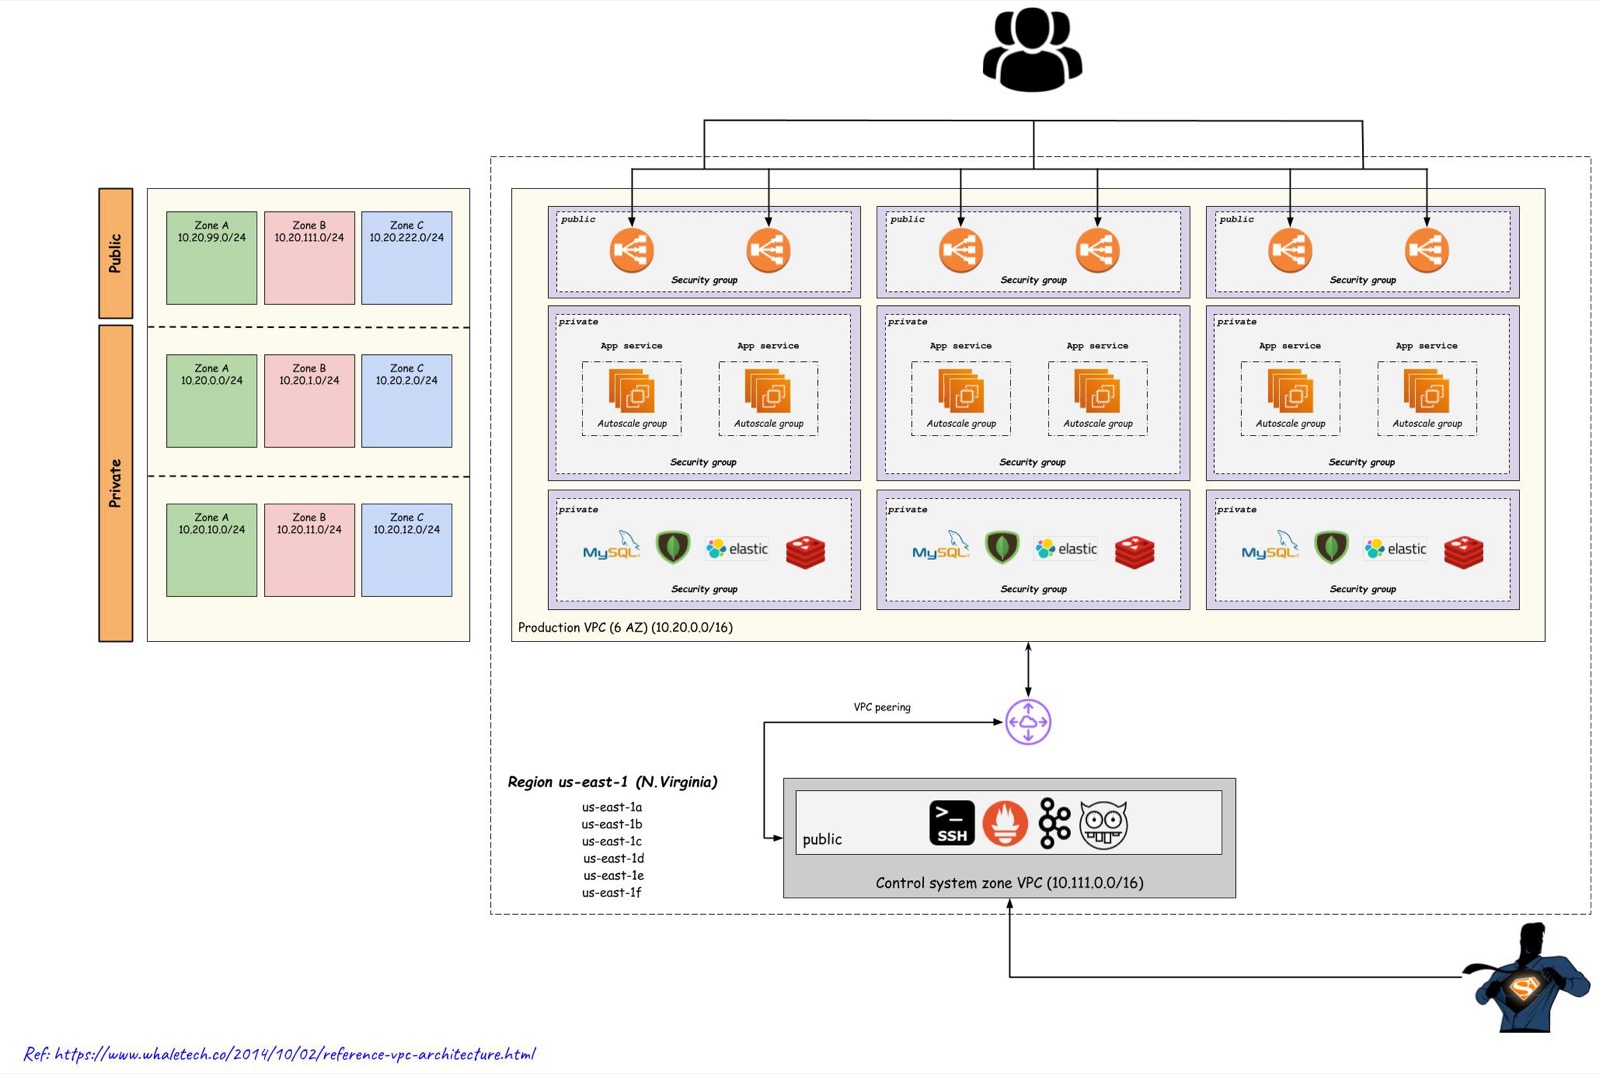This screenshot has height=1074, width=1600.
Task: Select green Zone A 10.20.99.0/24 box
Action: click(211, 258)
